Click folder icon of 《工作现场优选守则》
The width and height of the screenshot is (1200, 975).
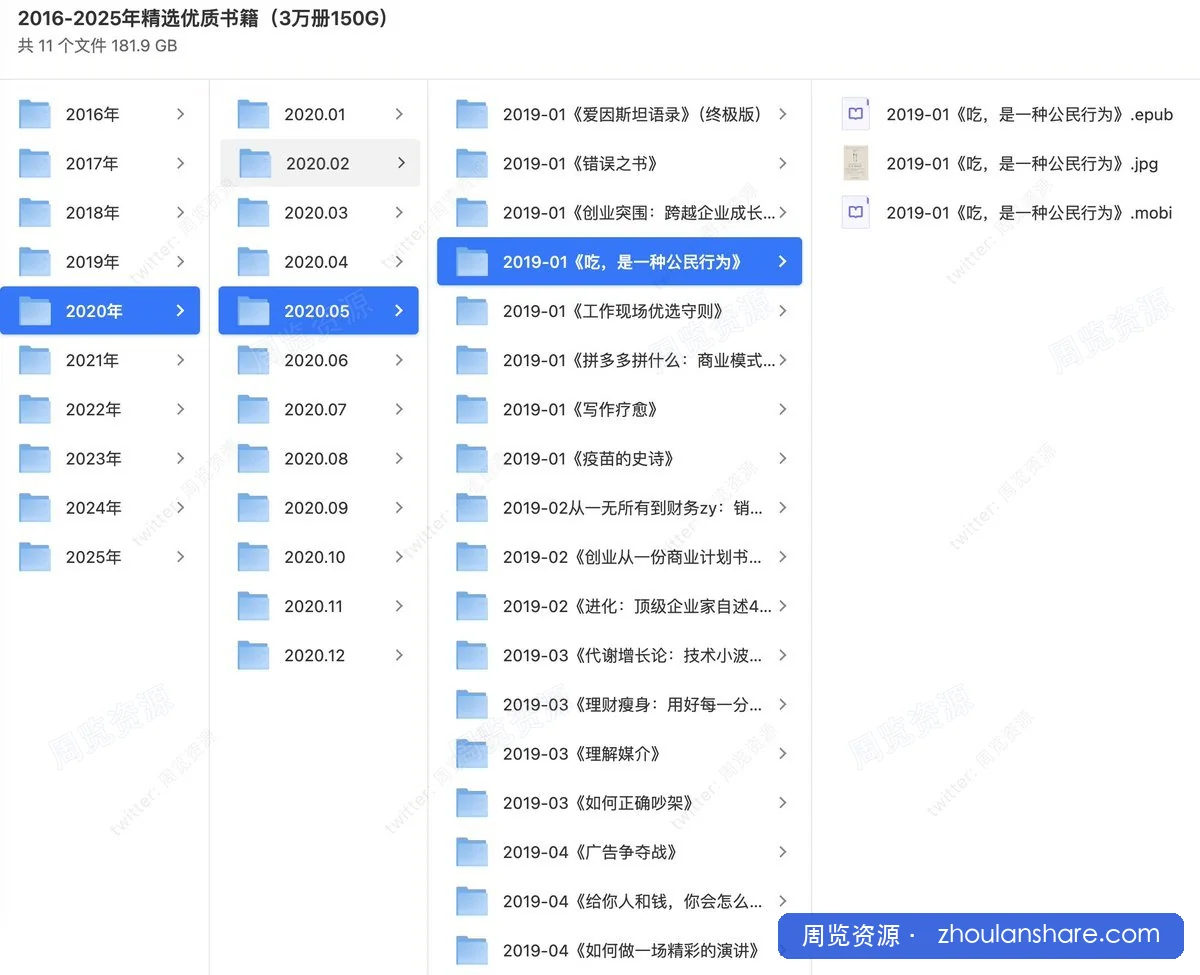coord(472,311)
